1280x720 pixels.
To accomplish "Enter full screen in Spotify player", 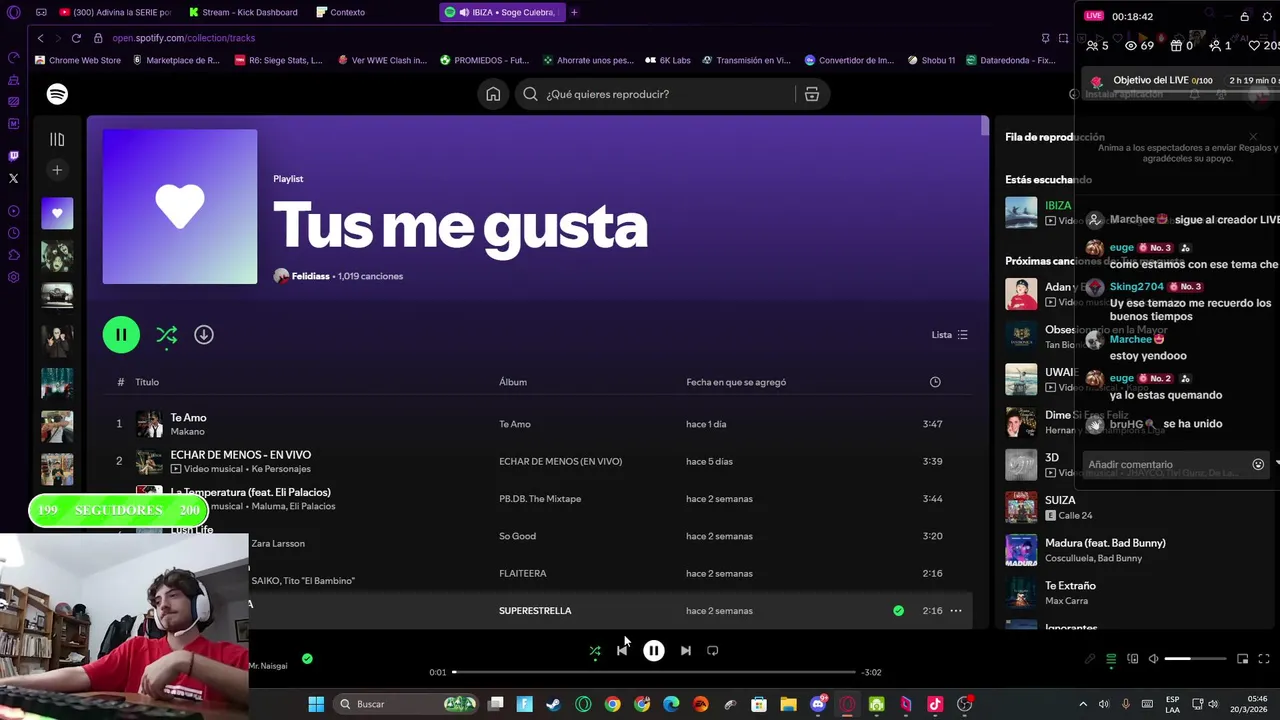I will [x=1264, y=659].
